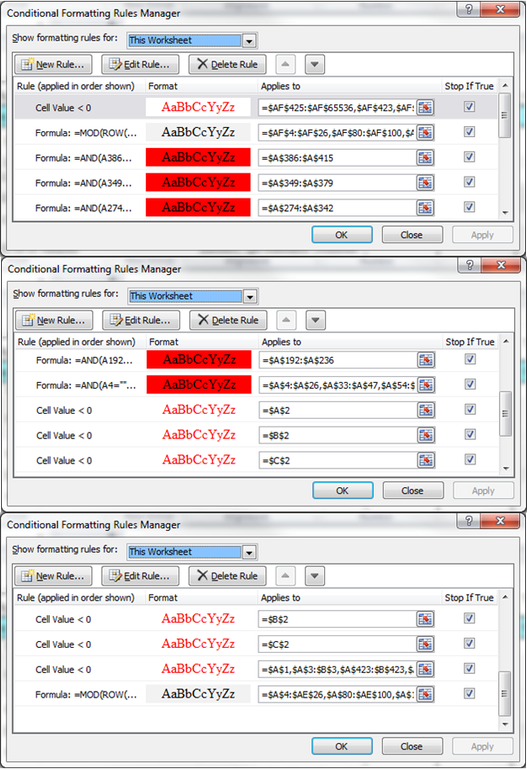This screenshot has width=527, height=769.
Task: Click range selector icon beside =$A$192:$A$236
Action: pos(426,360)
